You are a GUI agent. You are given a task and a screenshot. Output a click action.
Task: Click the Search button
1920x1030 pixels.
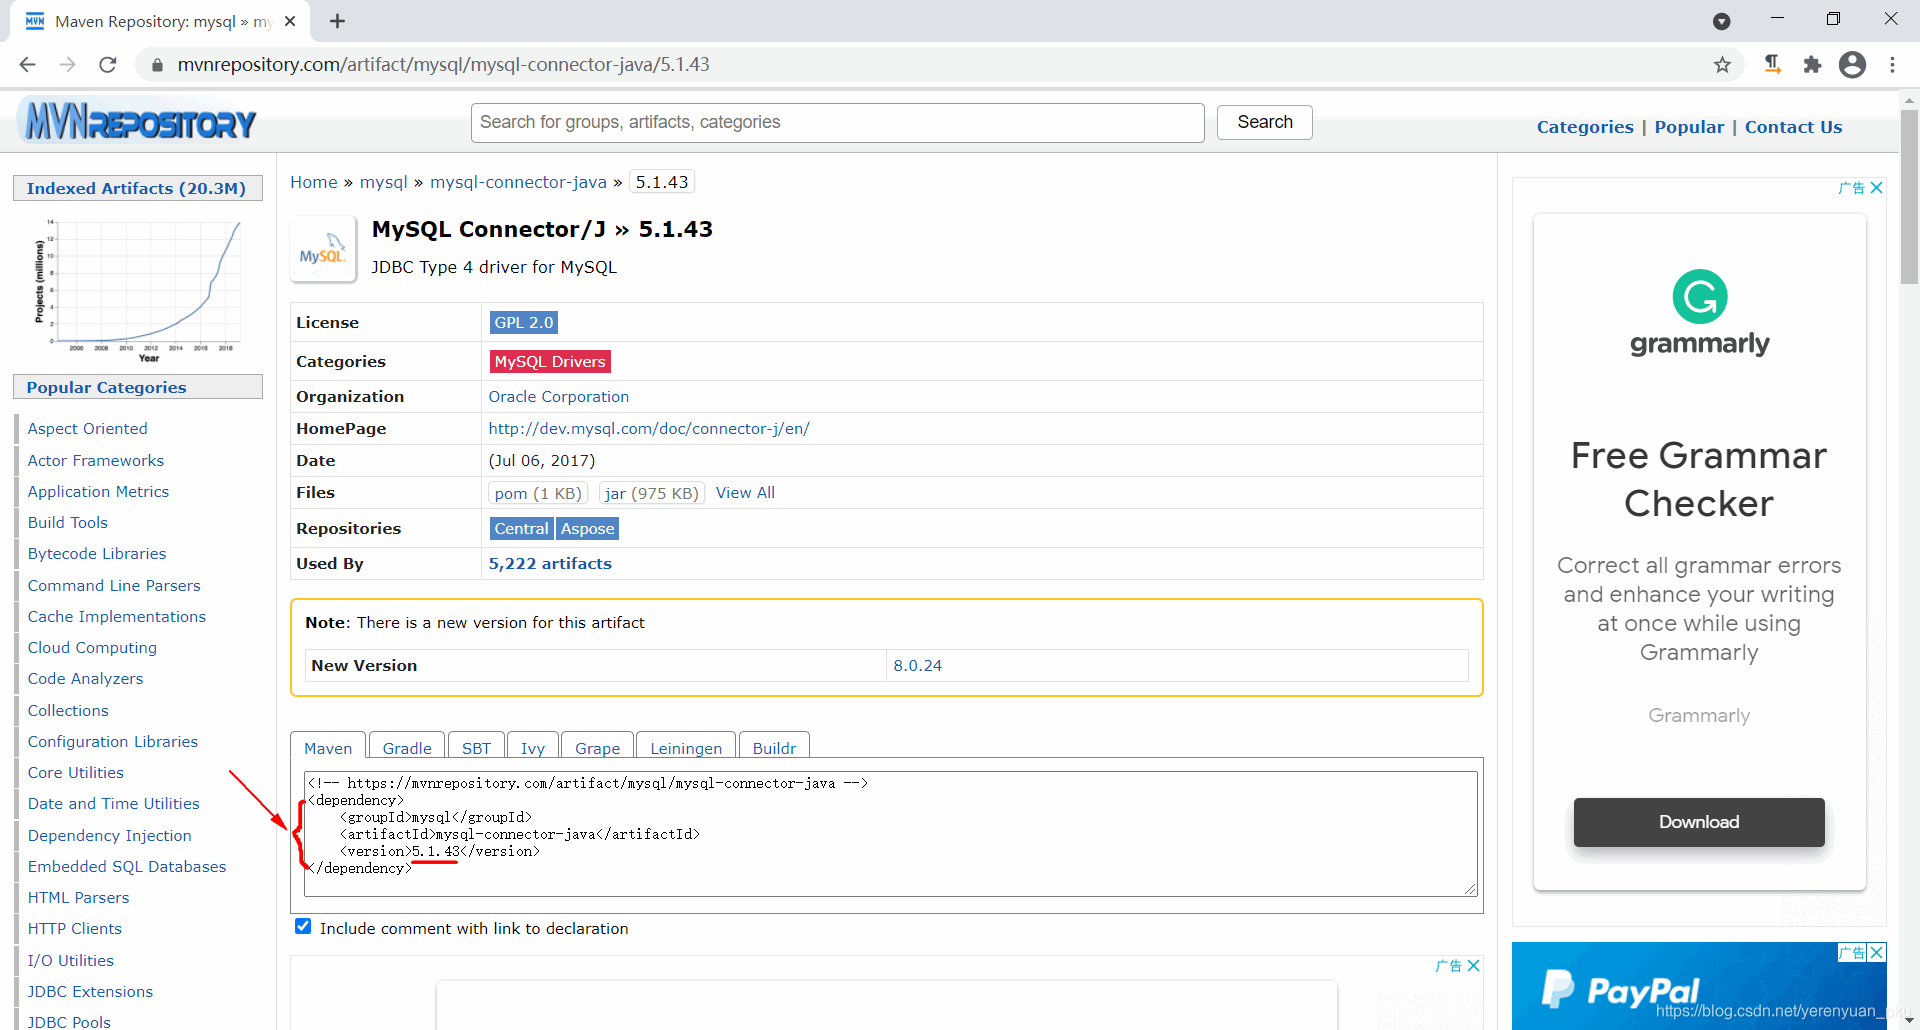point(1264,122)
